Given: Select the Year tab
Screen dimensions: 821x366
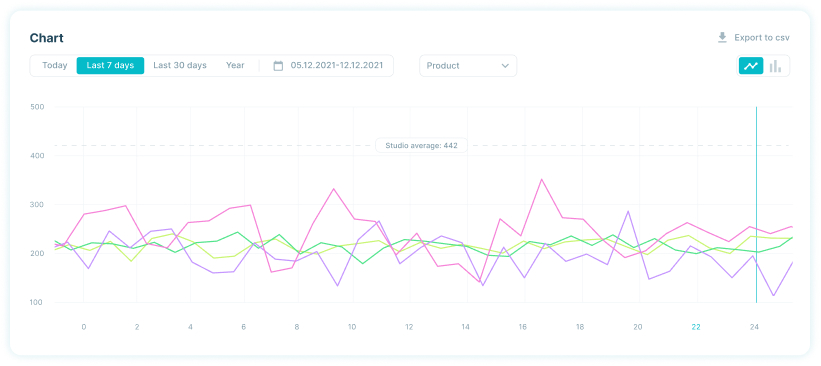Looking at the screenshot, I should tap(235, 65).
